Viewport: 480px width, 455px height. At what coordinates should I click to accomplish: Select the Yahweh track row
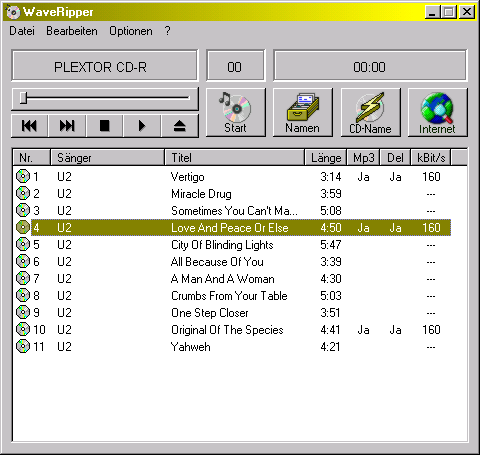point(241,347)
